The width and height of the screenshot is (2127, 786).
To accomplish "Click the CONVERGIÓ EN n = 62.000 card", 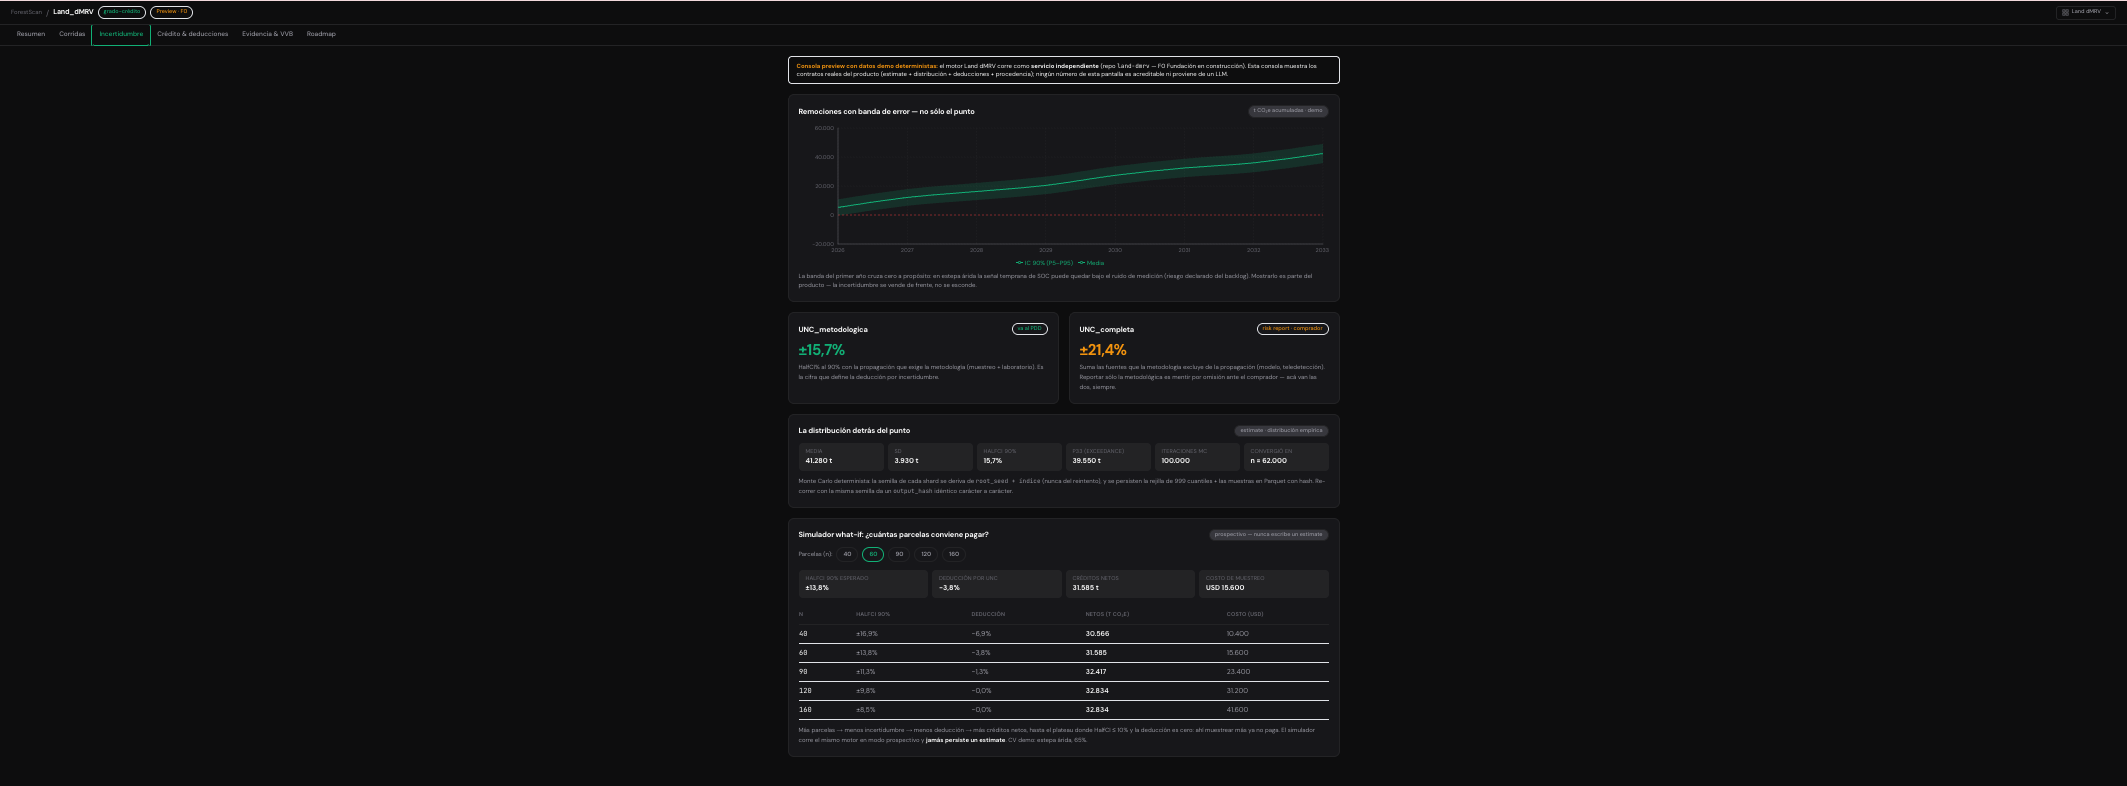I will [x=1286, y=457].
